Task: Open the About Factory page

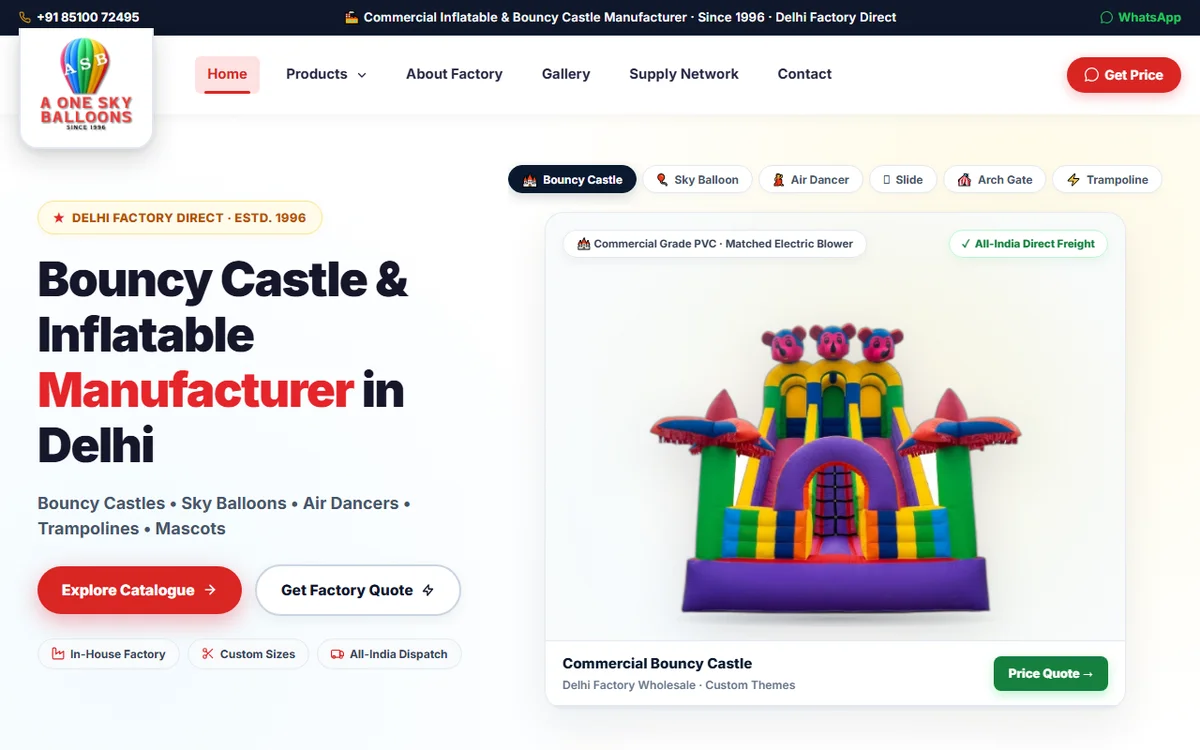Action: click(454, 74)
